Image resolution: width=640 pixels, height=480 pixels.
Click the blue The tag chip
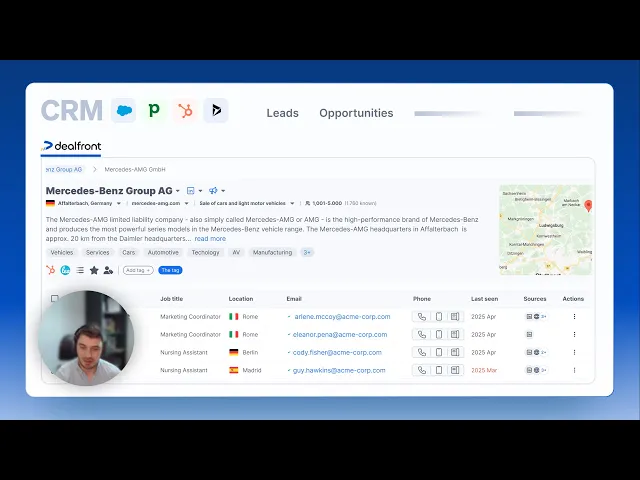170,270
